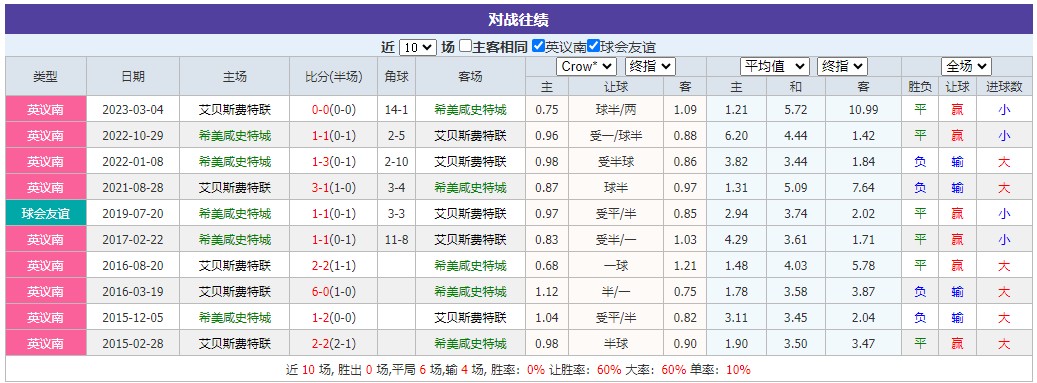Screen dimensions: 1037x383
Task: Click 艾贝斯费特联 home team on 2023-03-04
Action: click(235, 110)
